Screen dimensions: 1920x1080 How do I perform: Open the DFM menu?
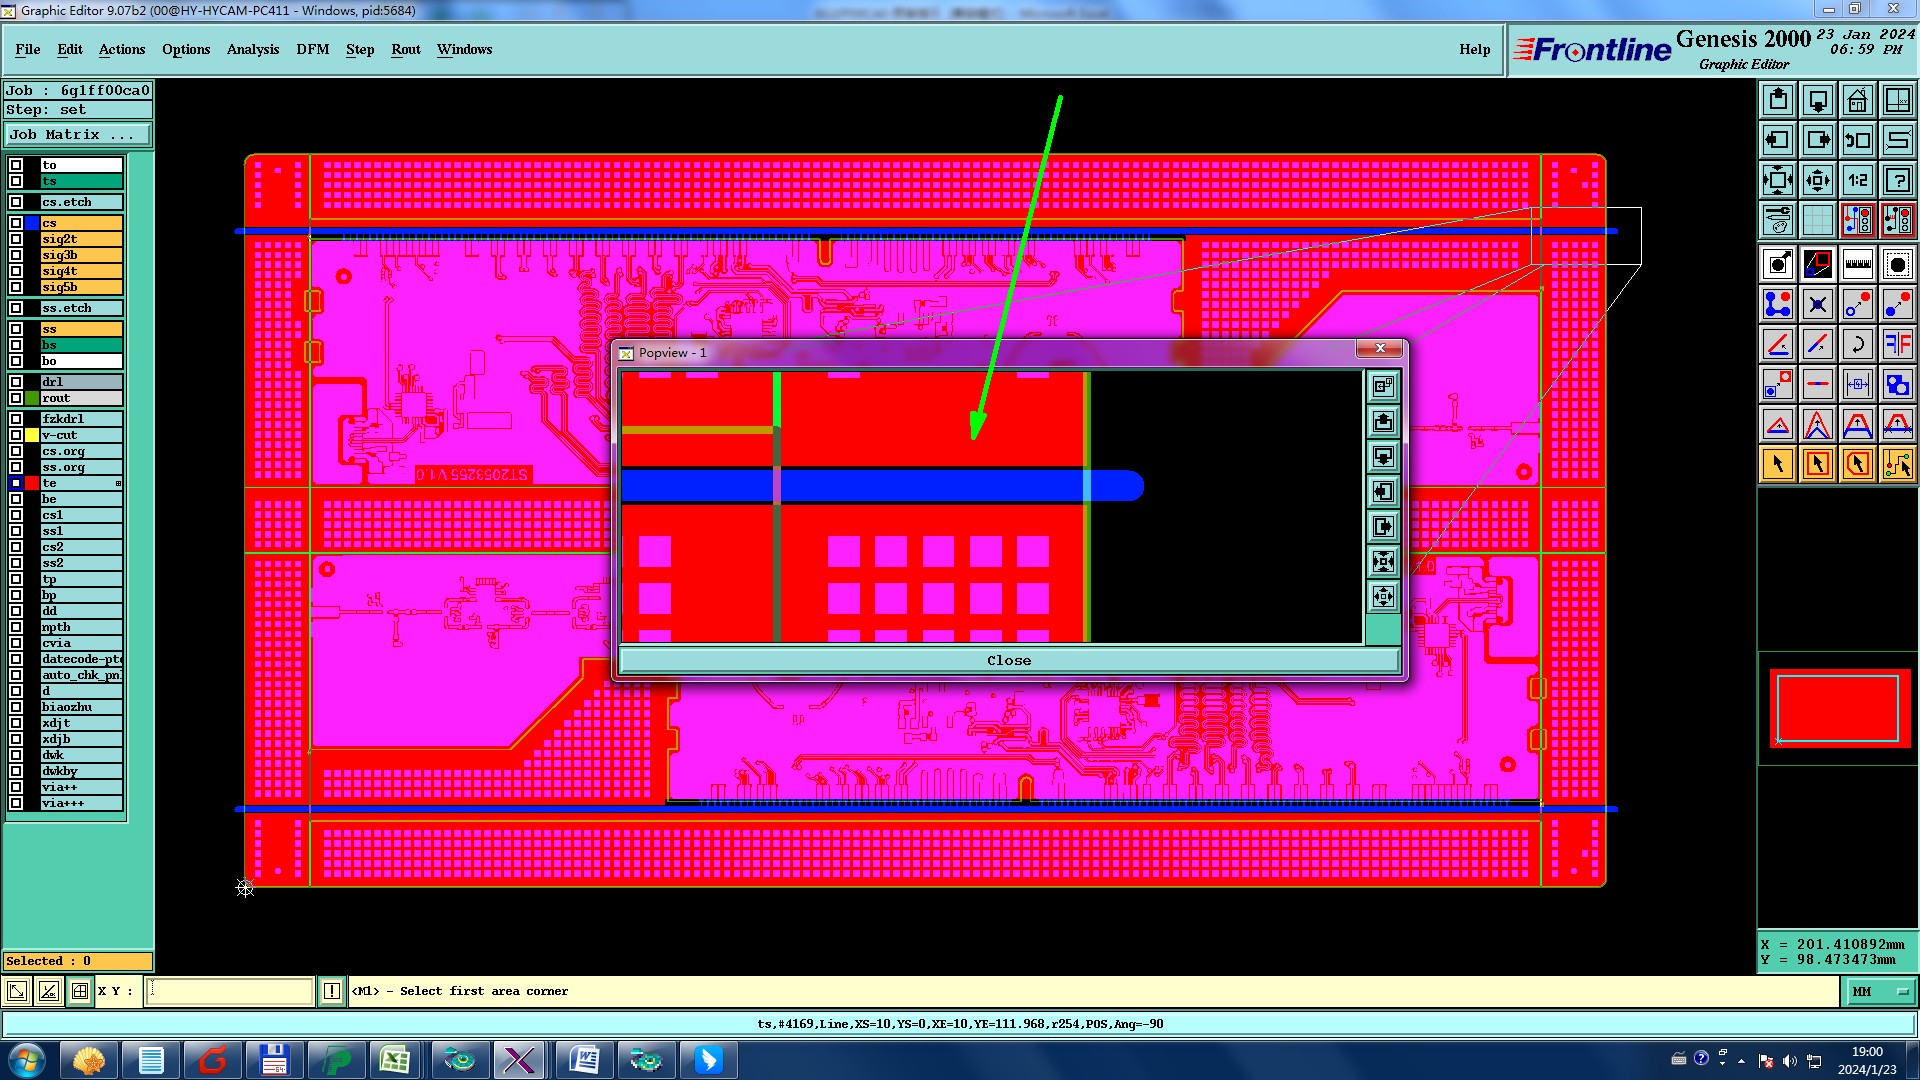tap(312, 49)
